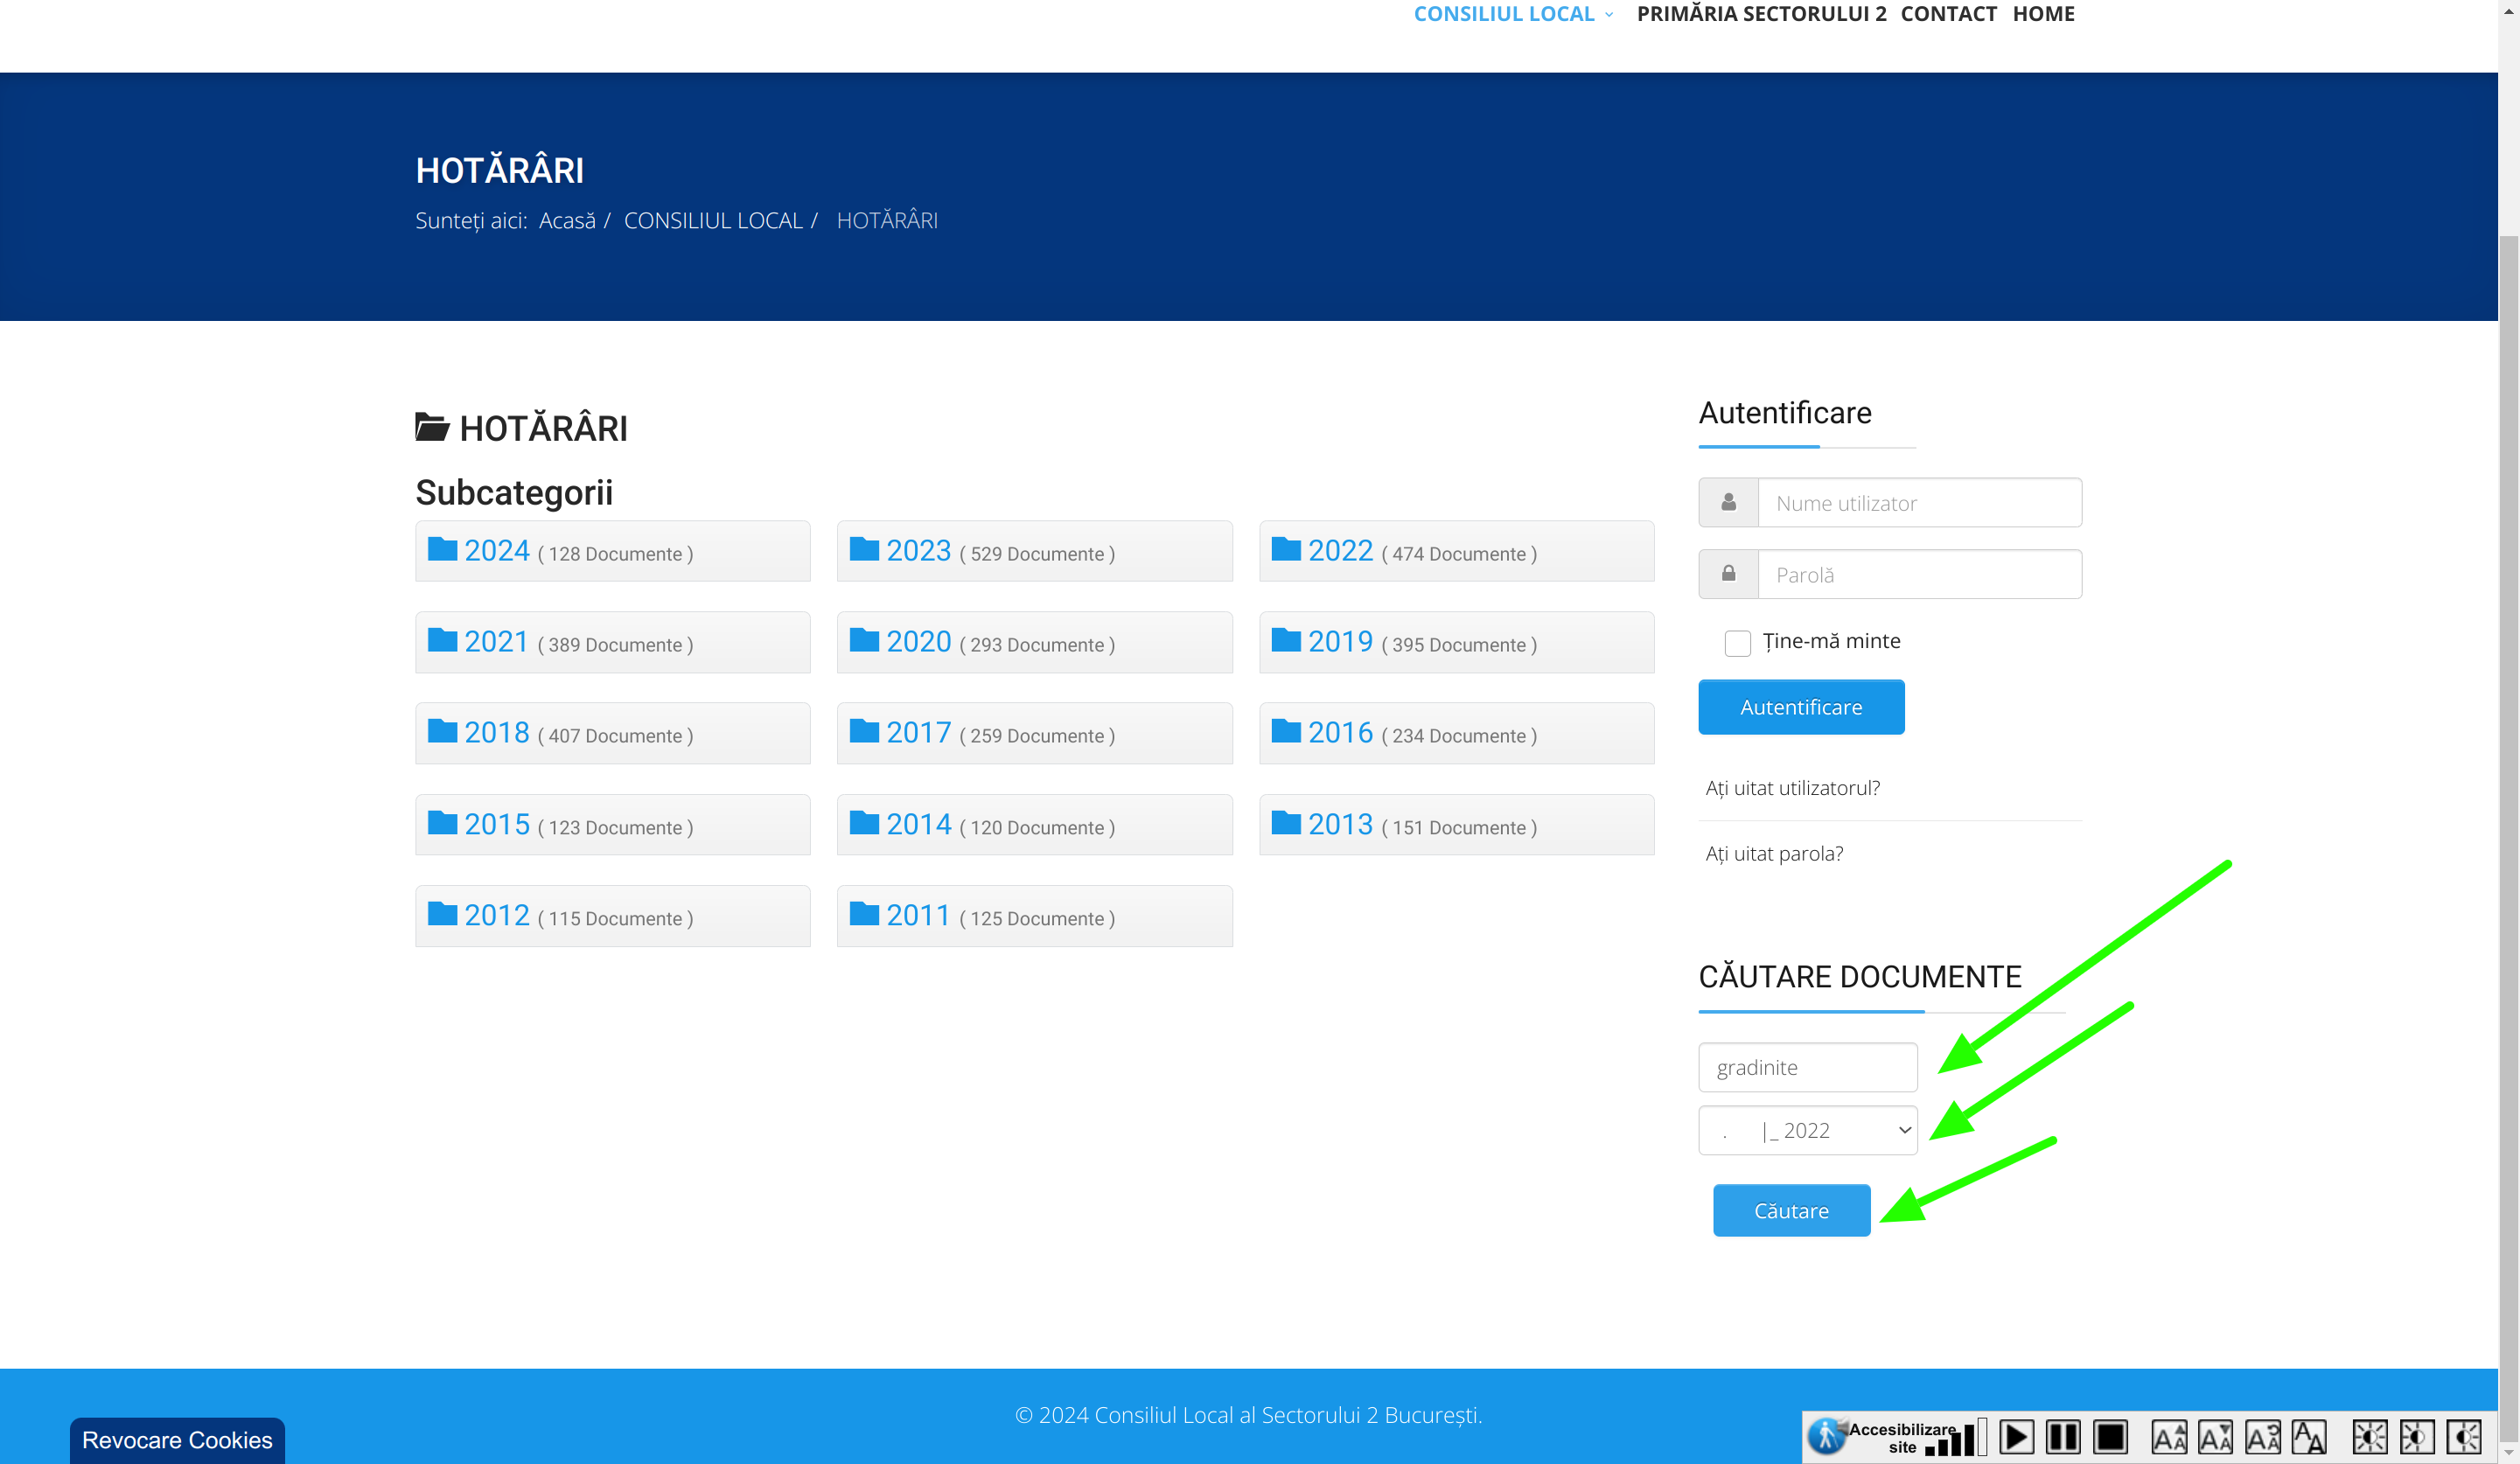The height and width of the screenshot is (1464, 2520).
Task: Click the decrease font size icon
Action: tap(2215, 1437)
